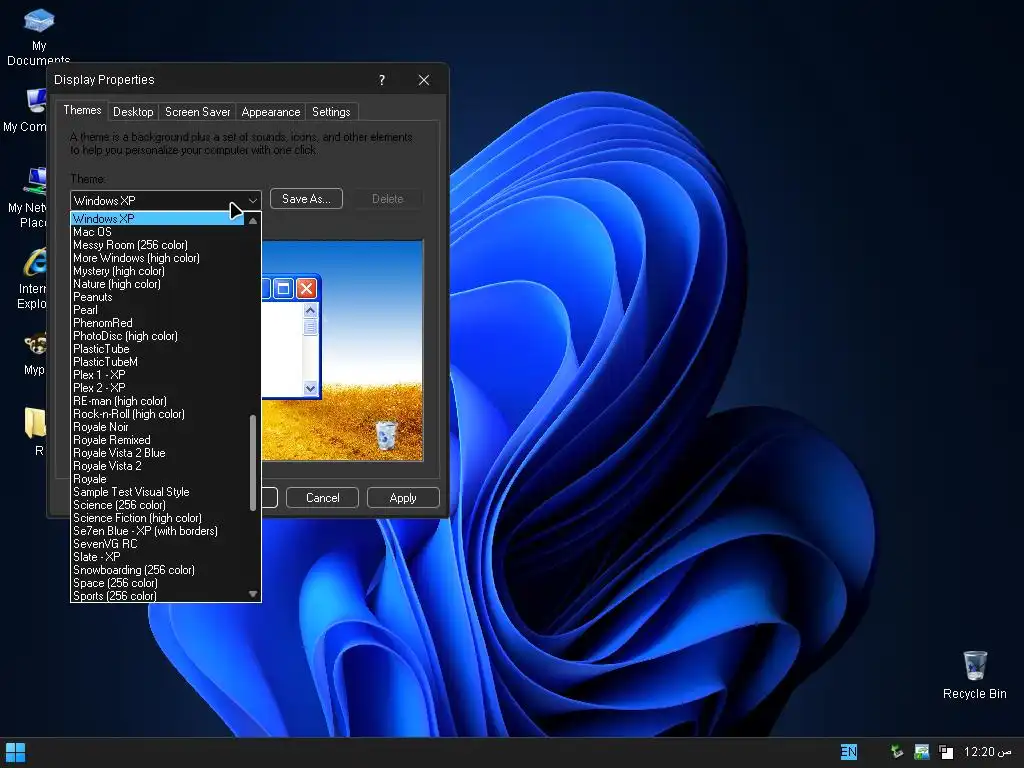Screen dimensions: 1024x768
Task: Collapse the Theme combo box arrow
Action: coord(253,200)
